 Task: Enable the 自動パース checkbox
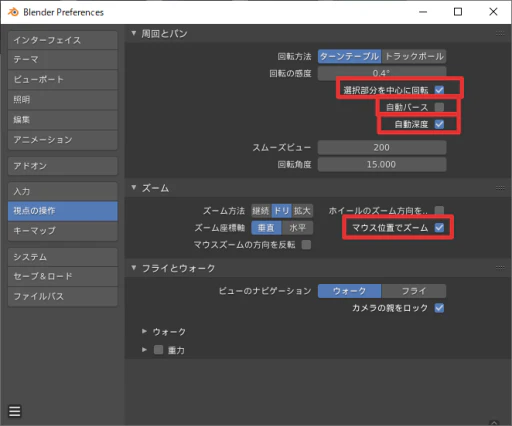tap(439, 107)
